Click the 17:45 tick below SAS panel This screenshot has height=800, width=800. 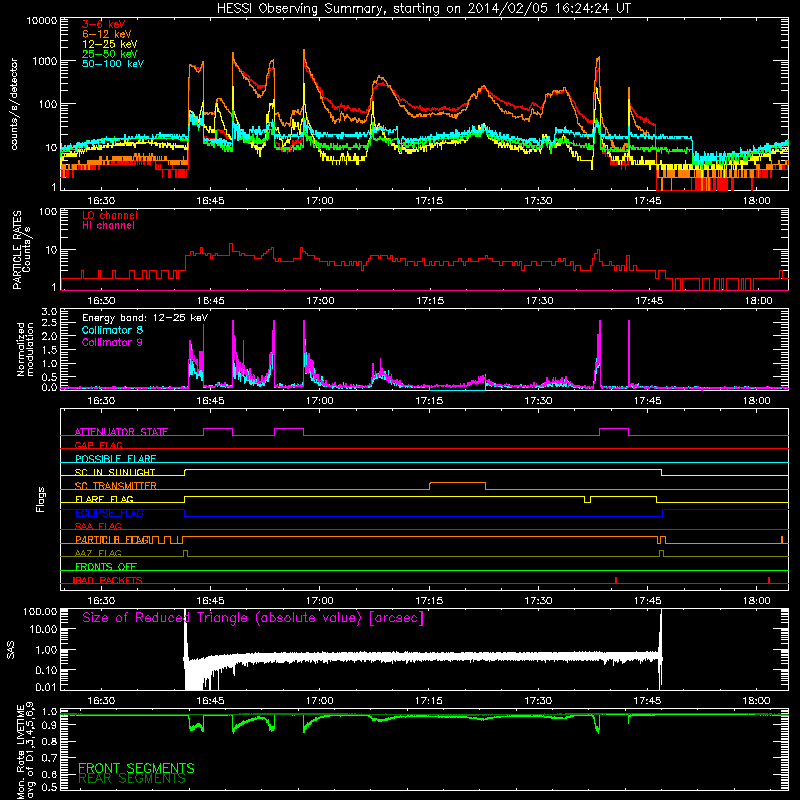click(647, 701)
